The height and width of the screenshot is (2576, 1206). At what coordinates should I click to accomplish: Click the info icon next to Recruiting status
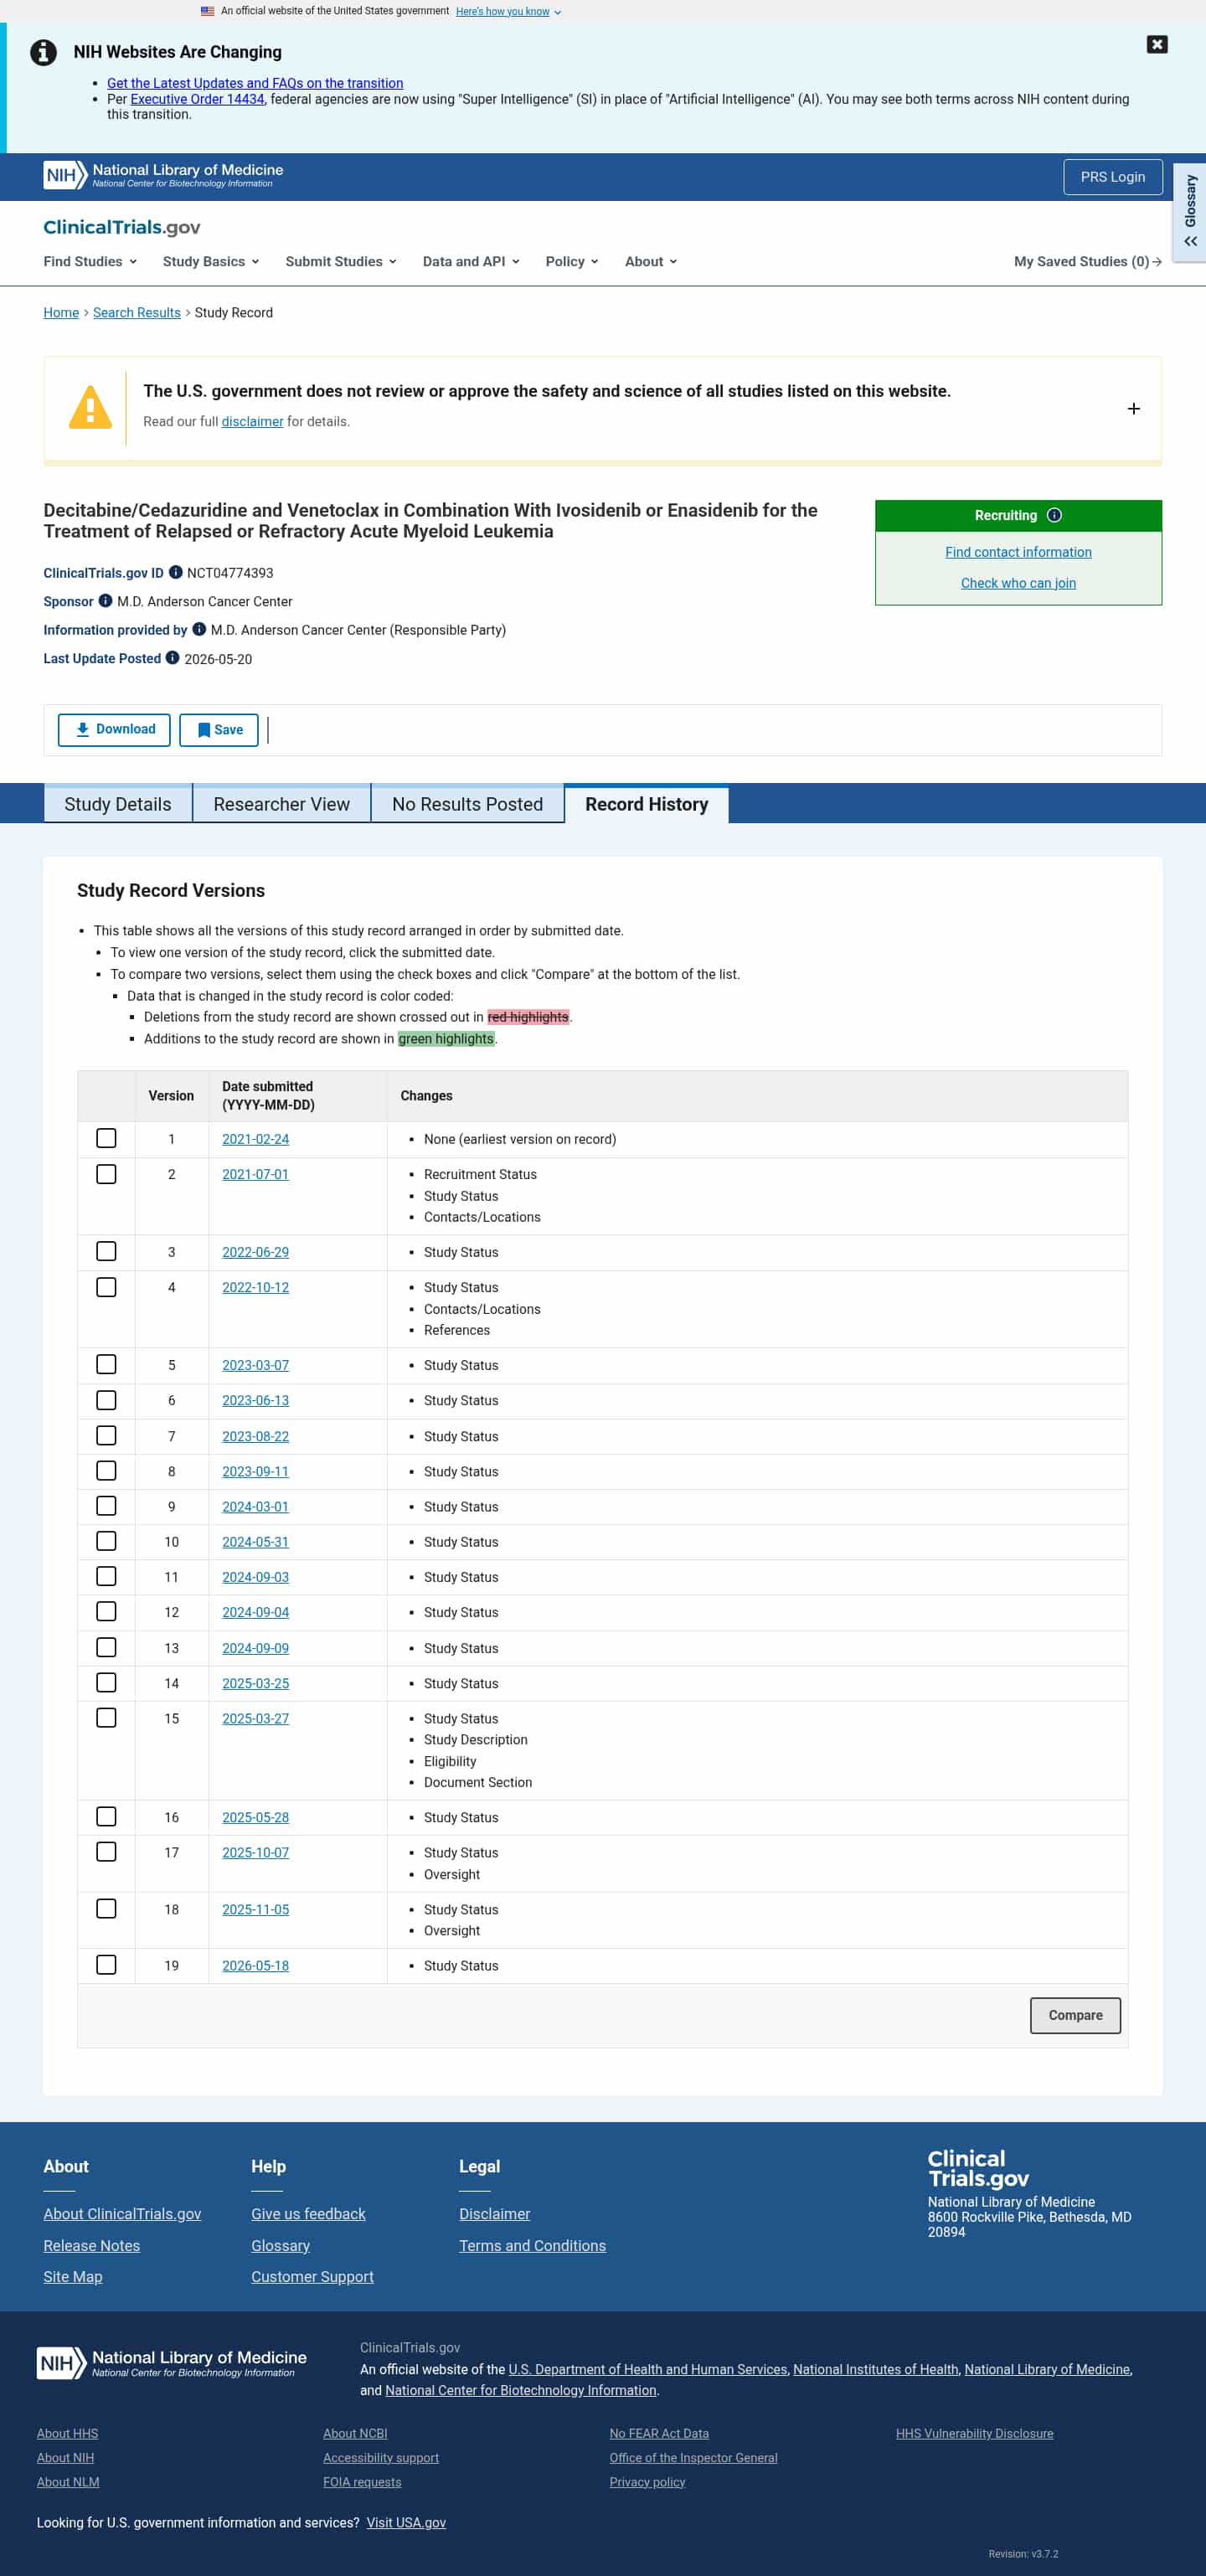click(x=1054, y=515)
